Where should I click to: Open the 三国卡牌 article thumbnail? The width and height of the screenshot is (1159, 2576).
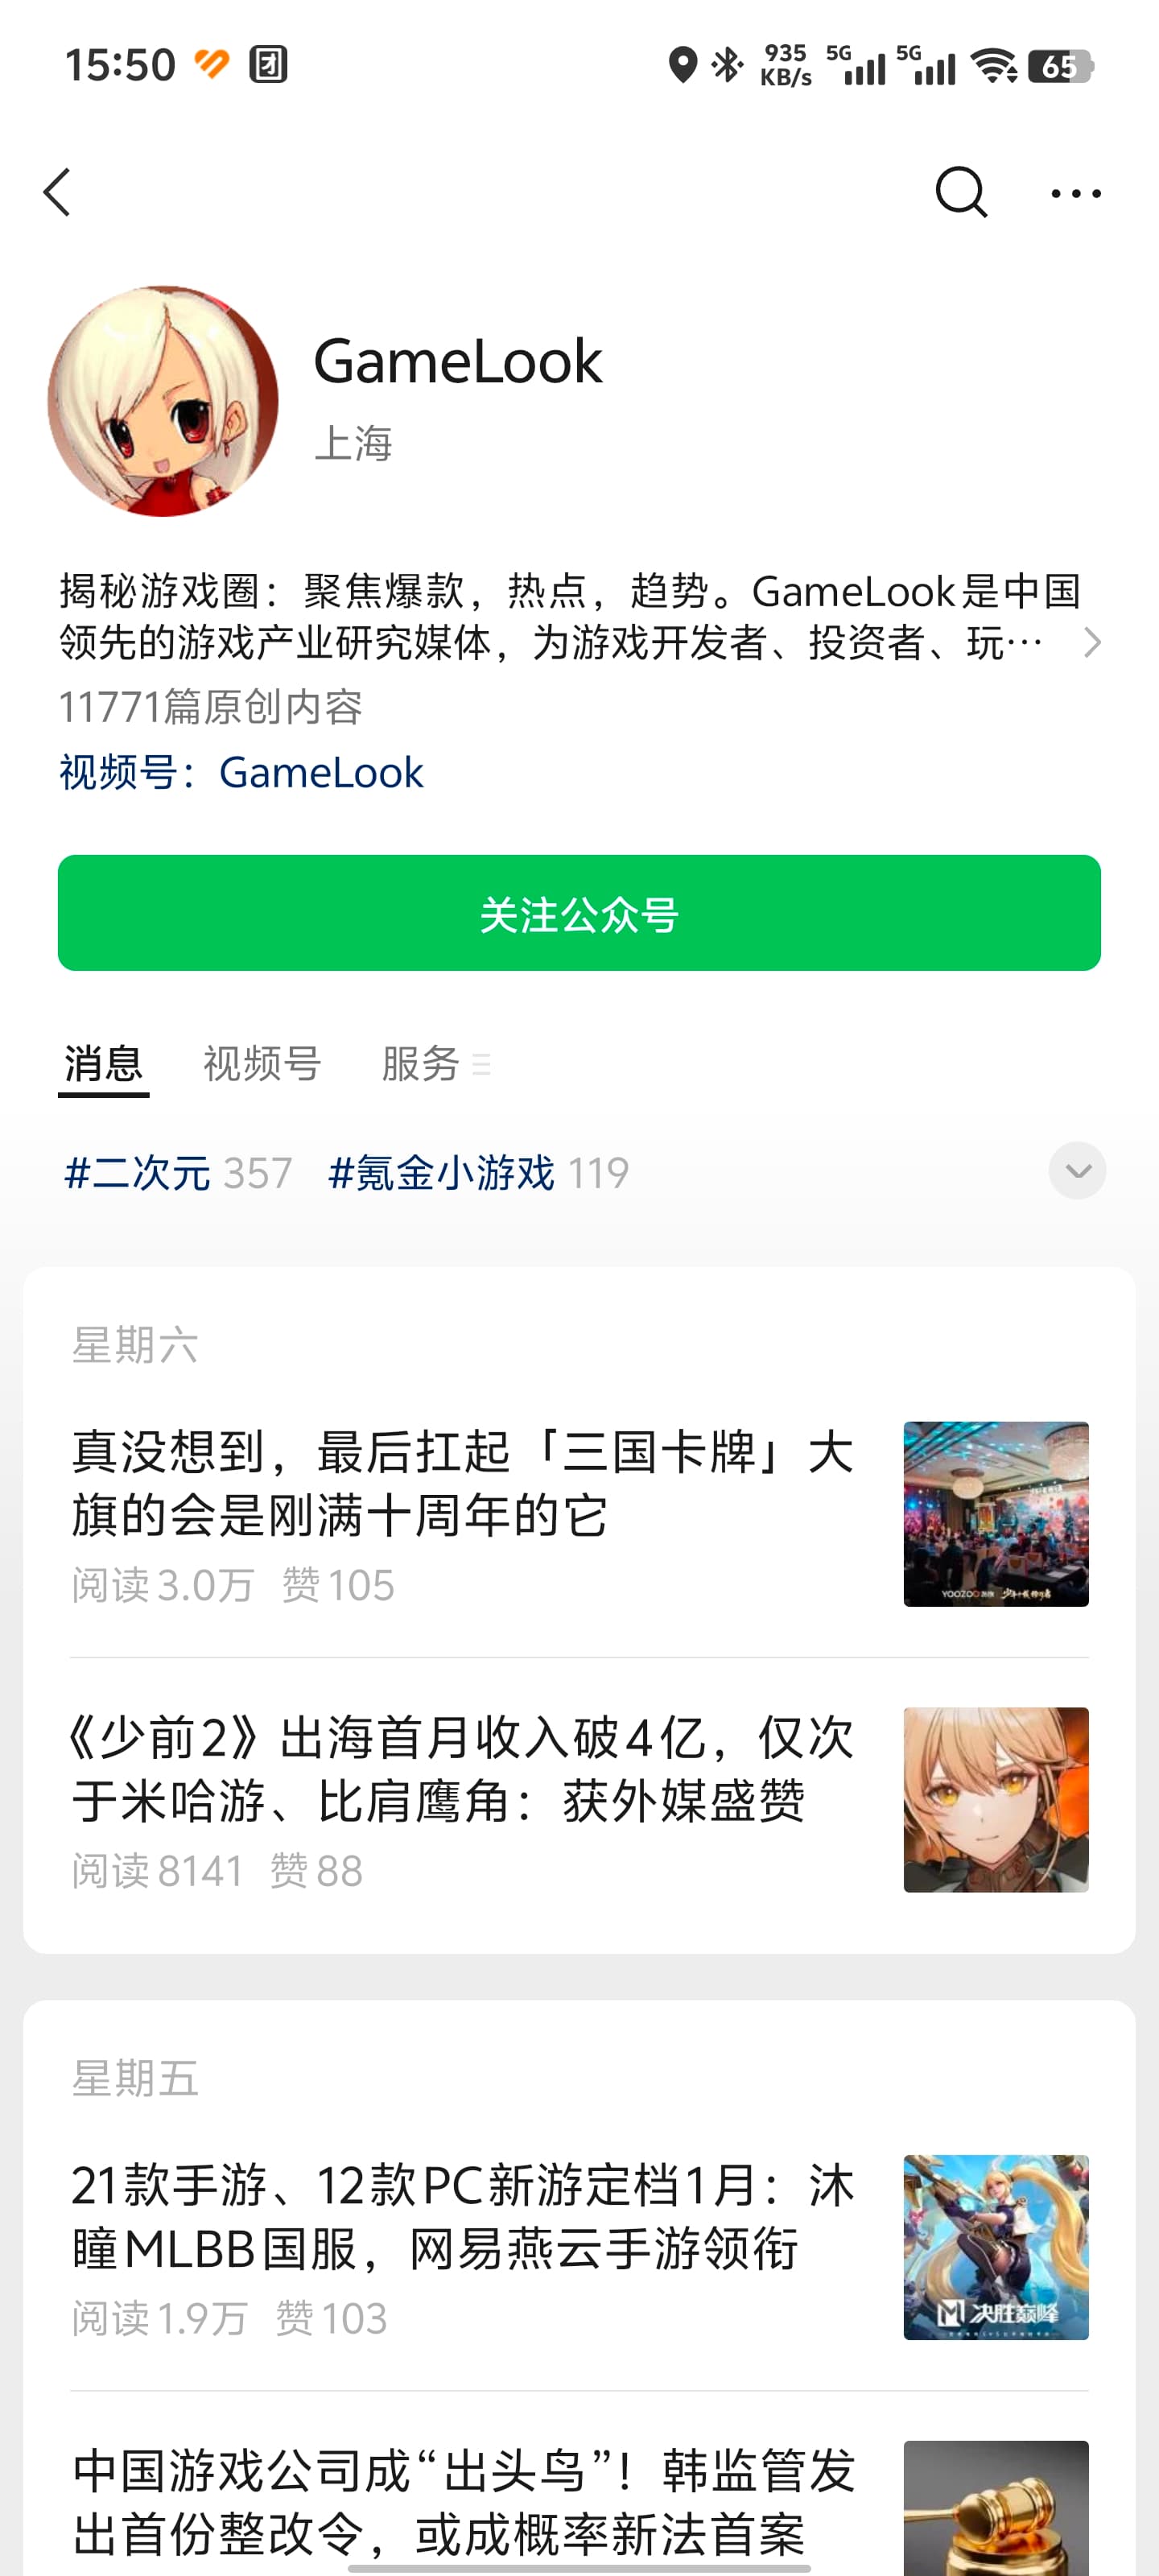click(x=996, y=1514)
